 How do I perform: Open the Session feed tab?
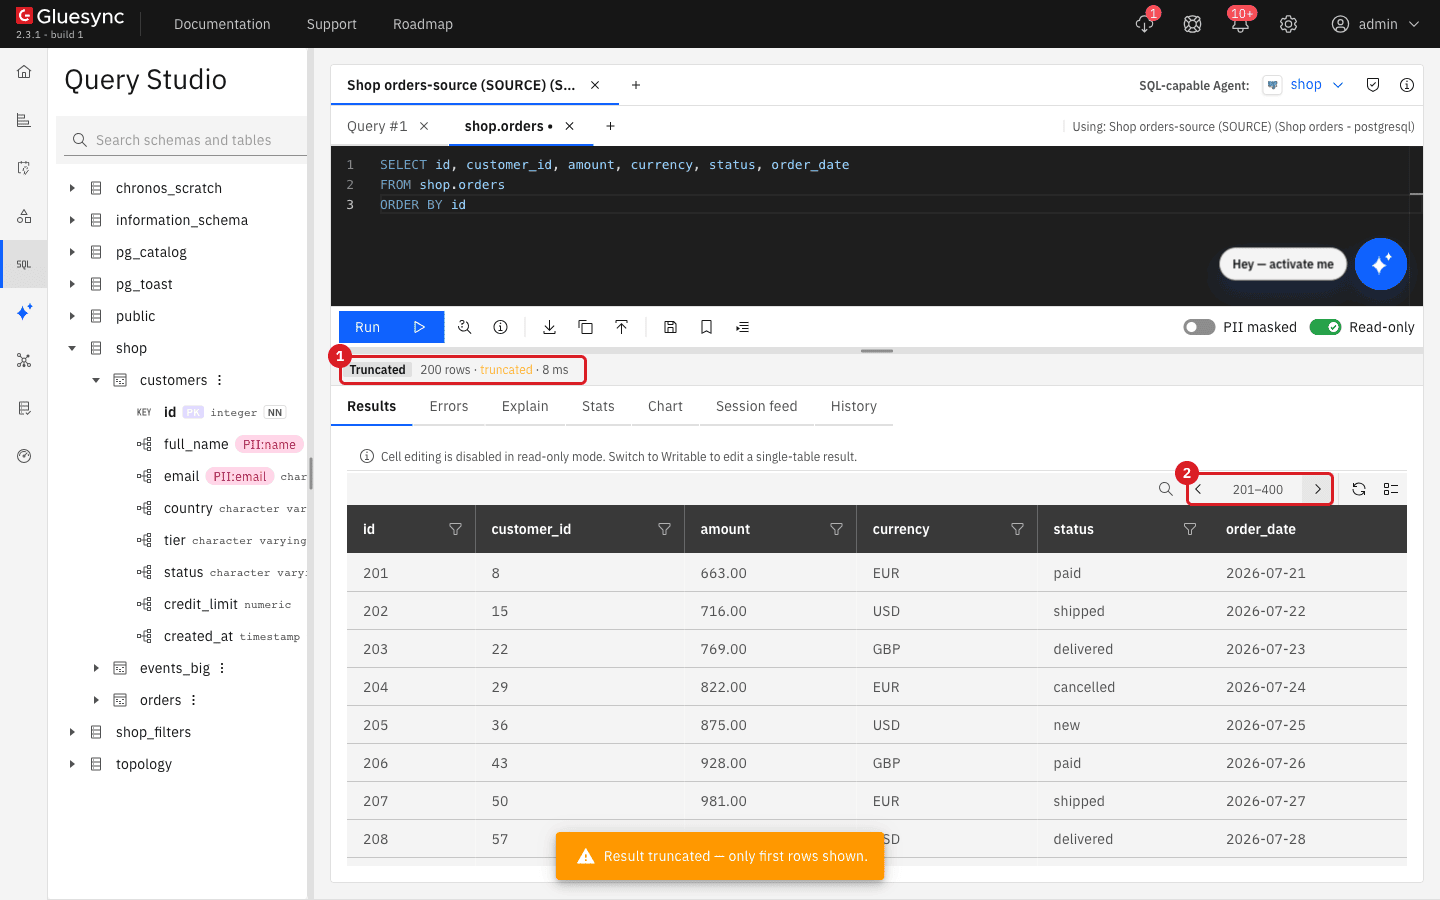tap(757, 406)
